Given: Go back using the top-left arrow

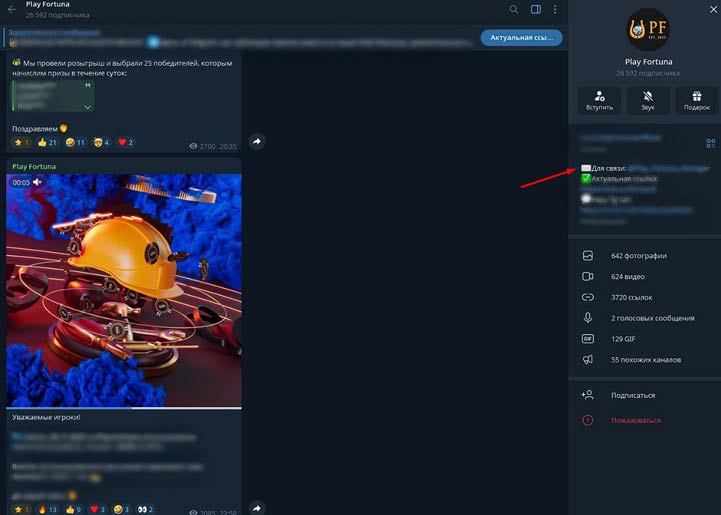Looking at the screenshot, I should tap(11, 10).
